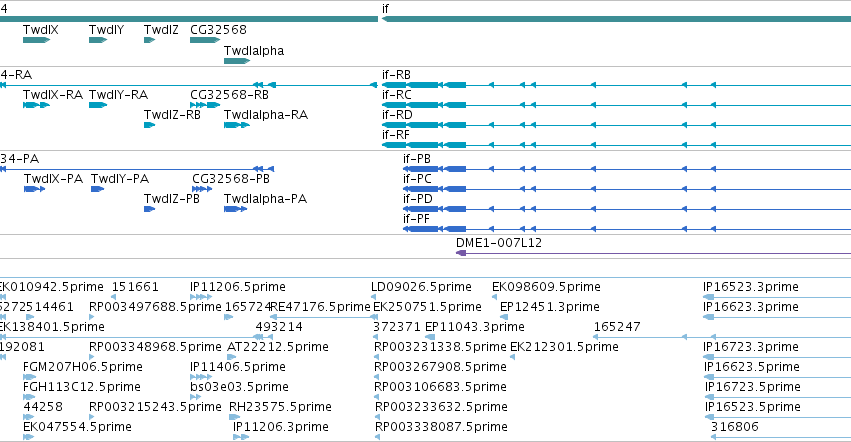Select the CG32568 gene arrow

205,40
